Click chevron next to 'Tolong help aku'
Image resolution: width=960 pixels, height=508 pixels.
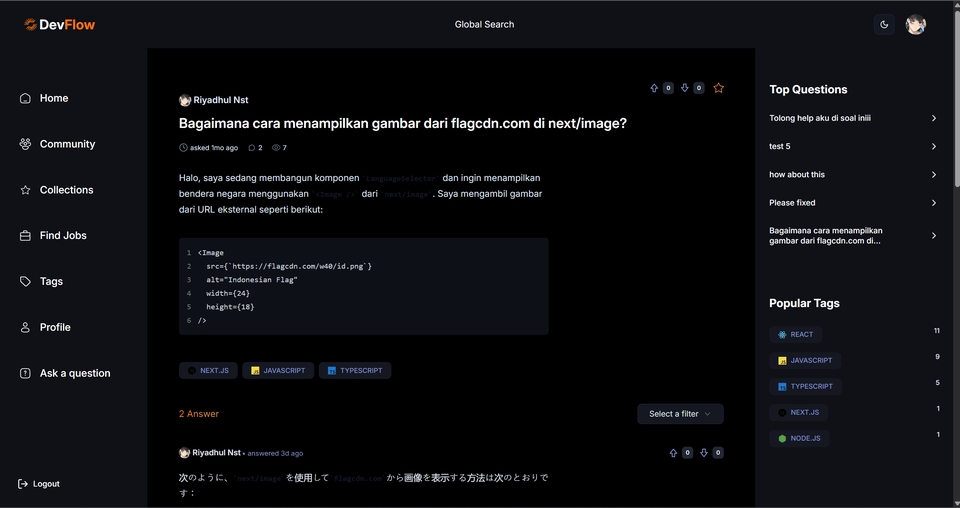(x=934, y=118)
